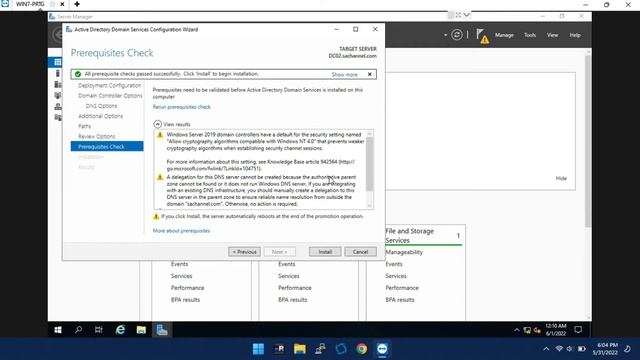
Task: Open File and Storage Services tile header
Action: click(x=410, y=236)
